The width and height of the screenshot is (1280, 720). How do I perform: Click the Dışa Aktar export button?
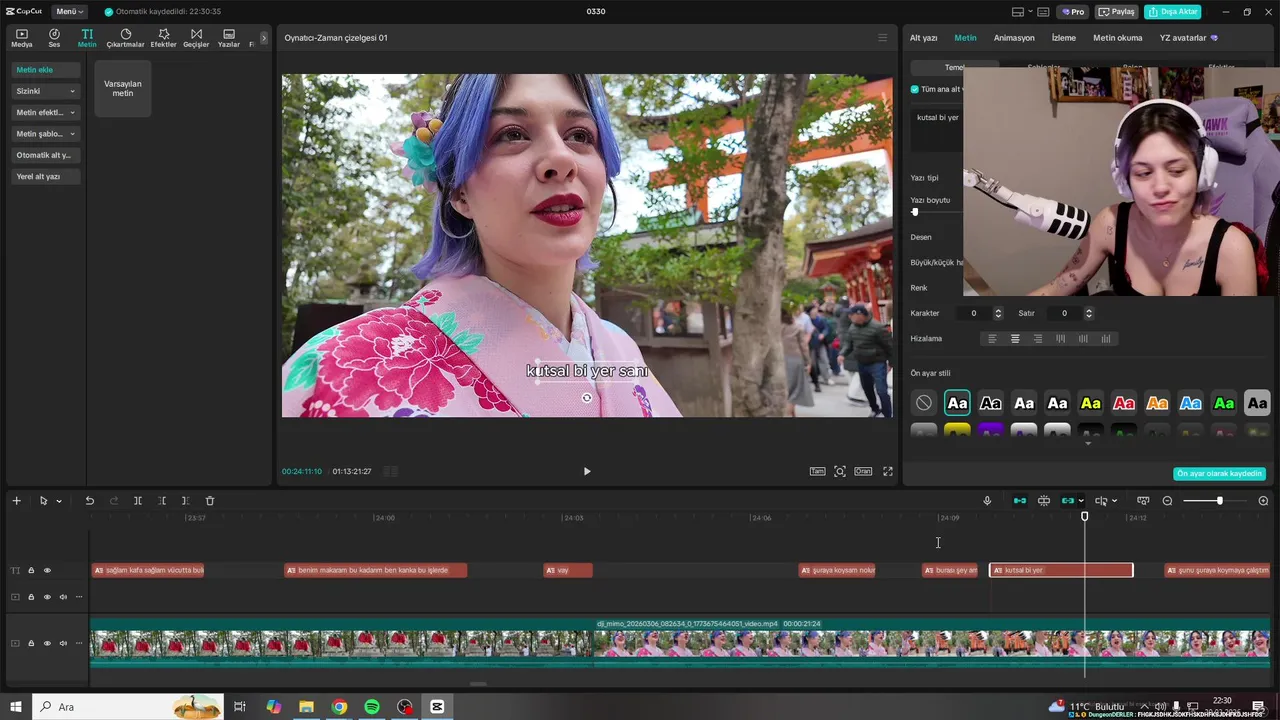pos(1172,12)
